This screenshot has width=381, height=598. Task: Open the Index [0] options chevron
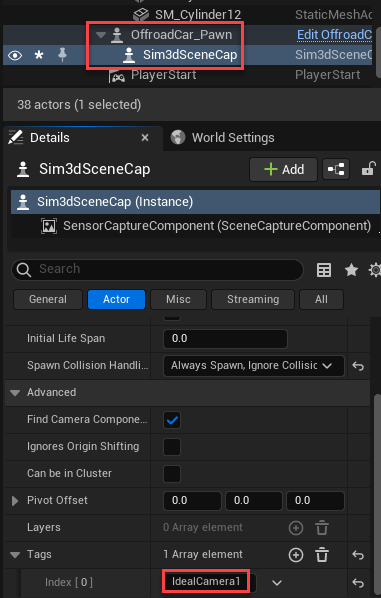(x=277, y=582)
